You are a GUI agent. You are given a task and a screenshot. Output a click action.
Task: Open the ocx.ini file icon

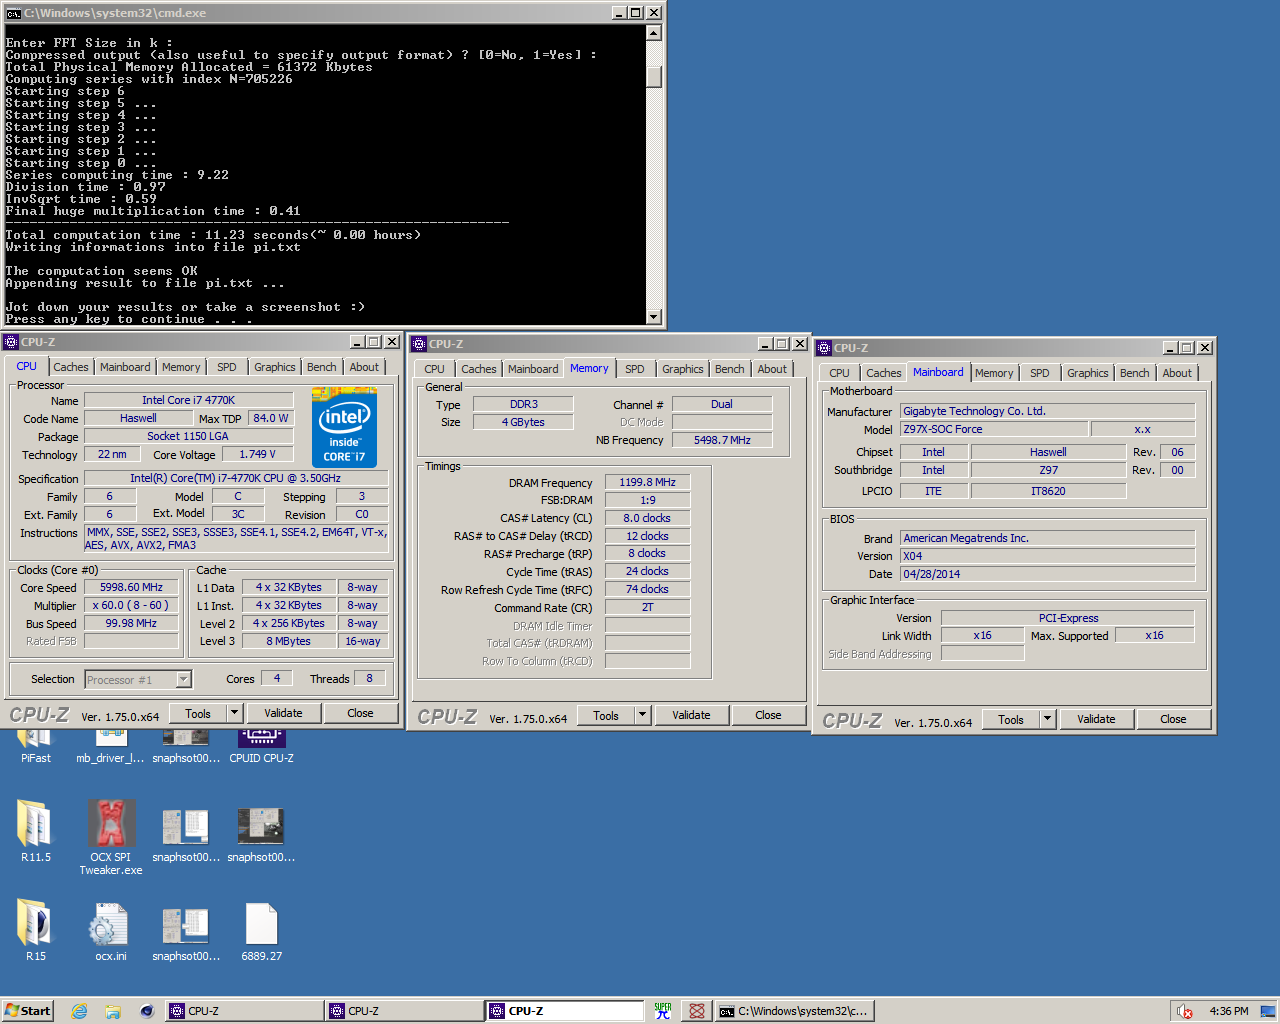110,930
